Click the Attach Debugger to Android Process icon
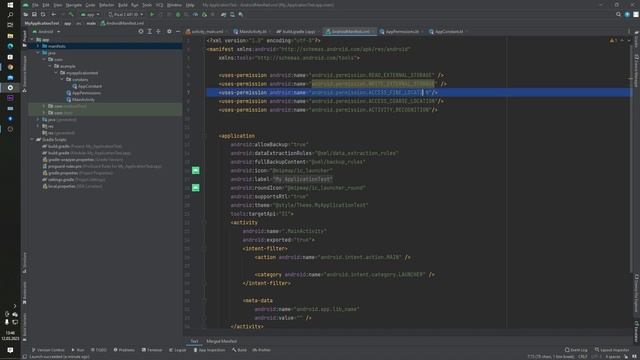This screenshot has width=640, height=360. 204,14
